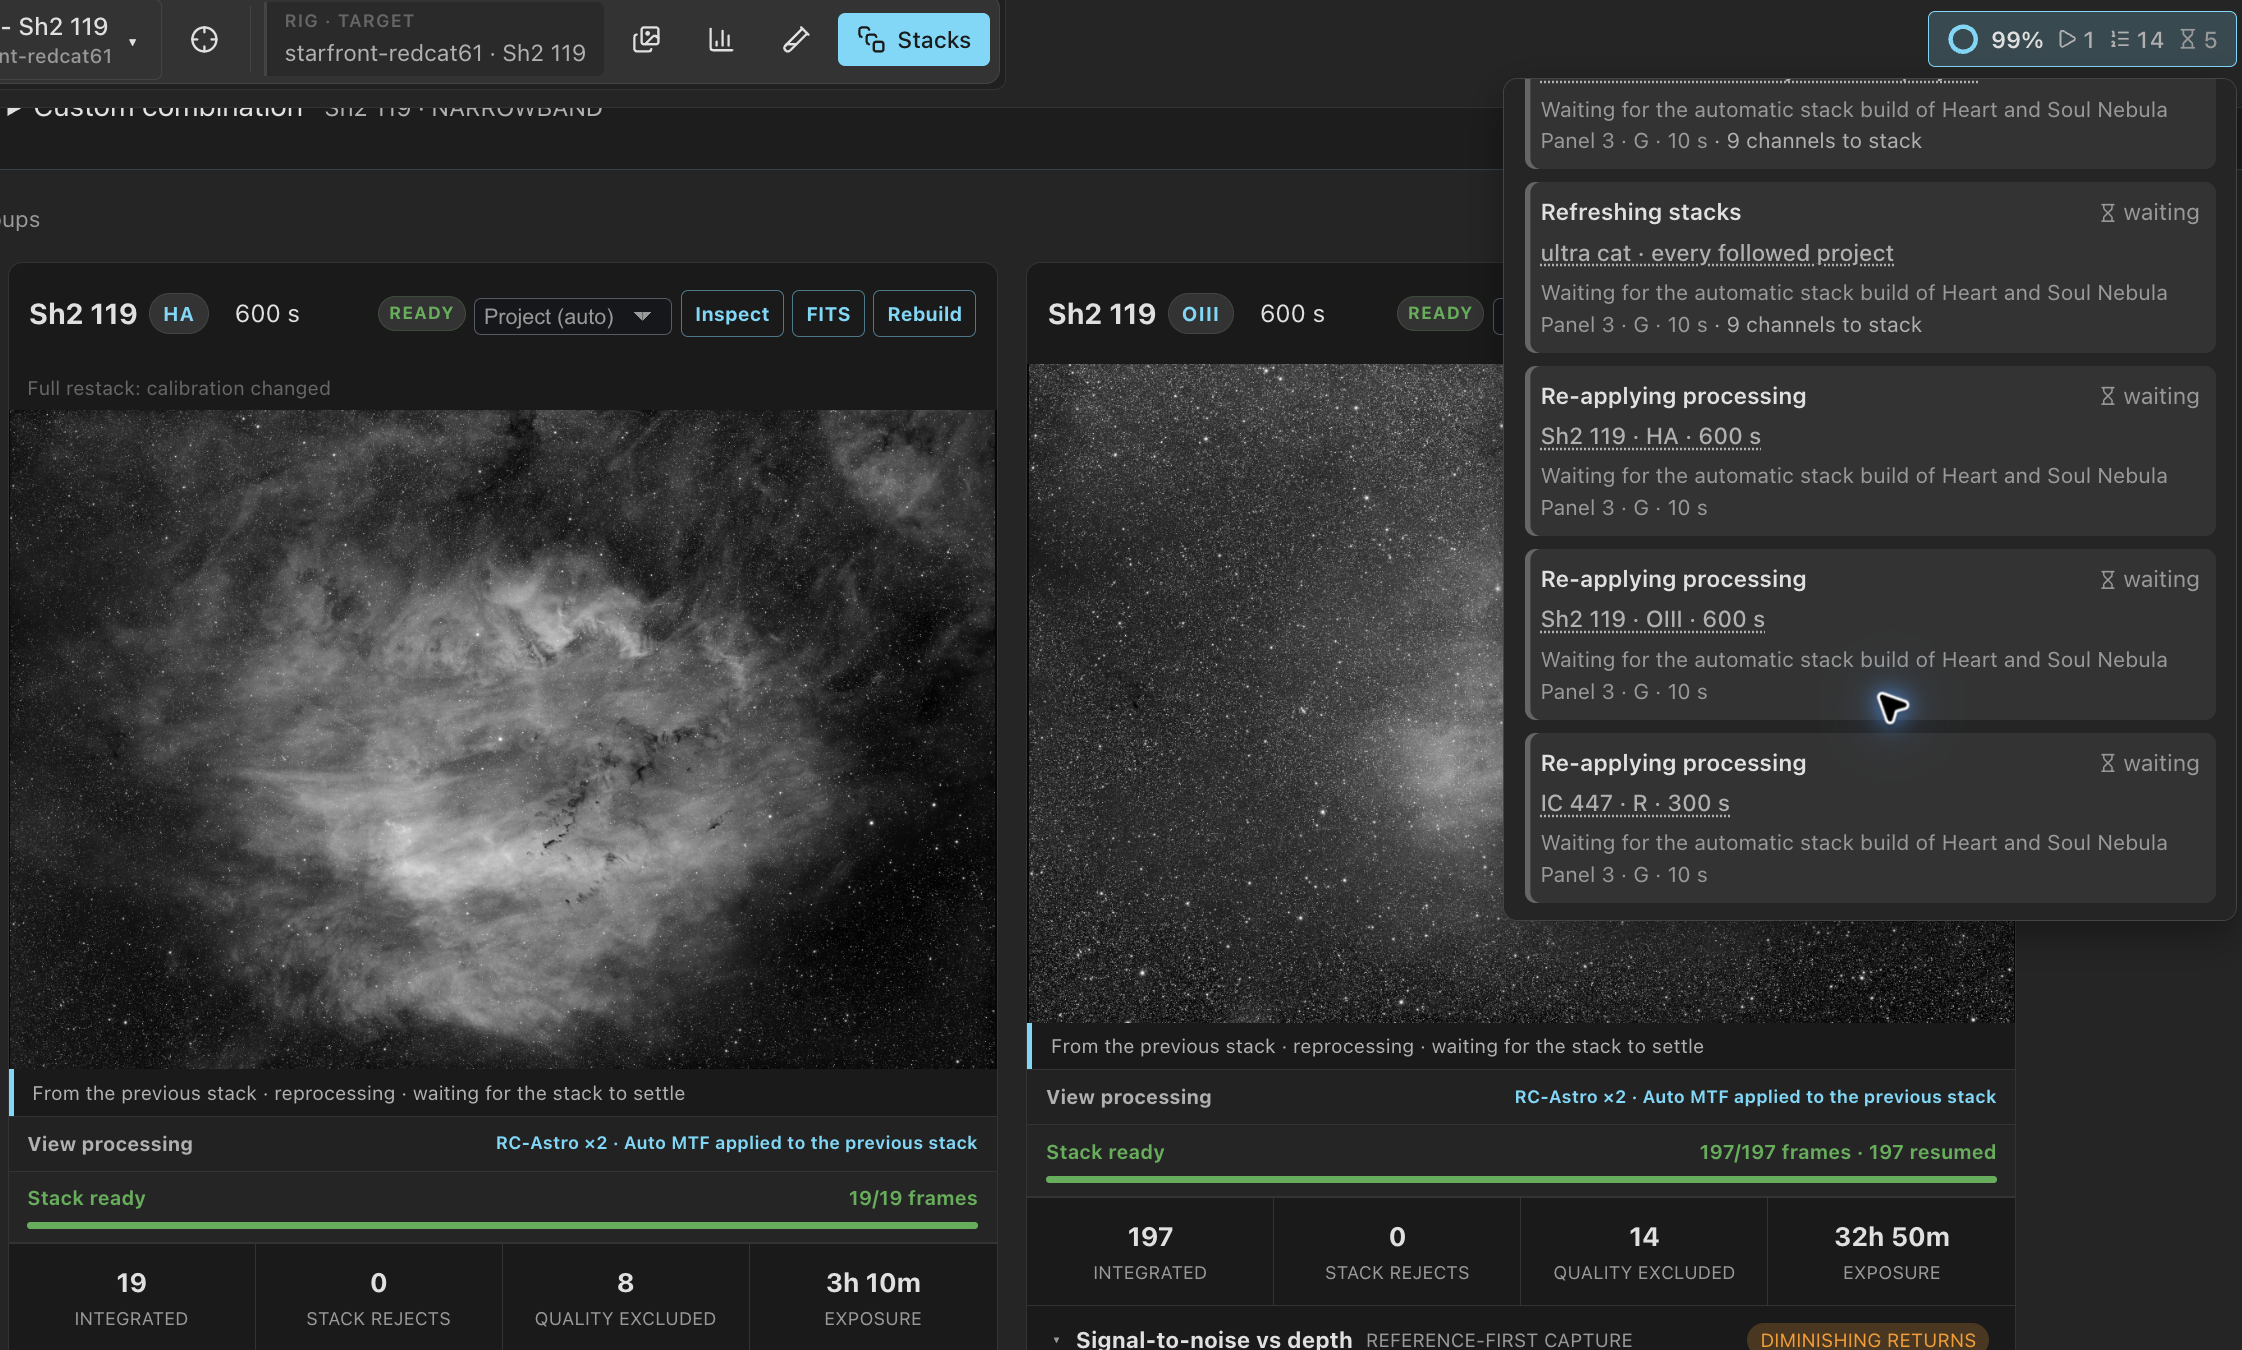Open the Project (auto) dropdown for HA
This screenshot has width=2242, height=1350.
[572, 316]
